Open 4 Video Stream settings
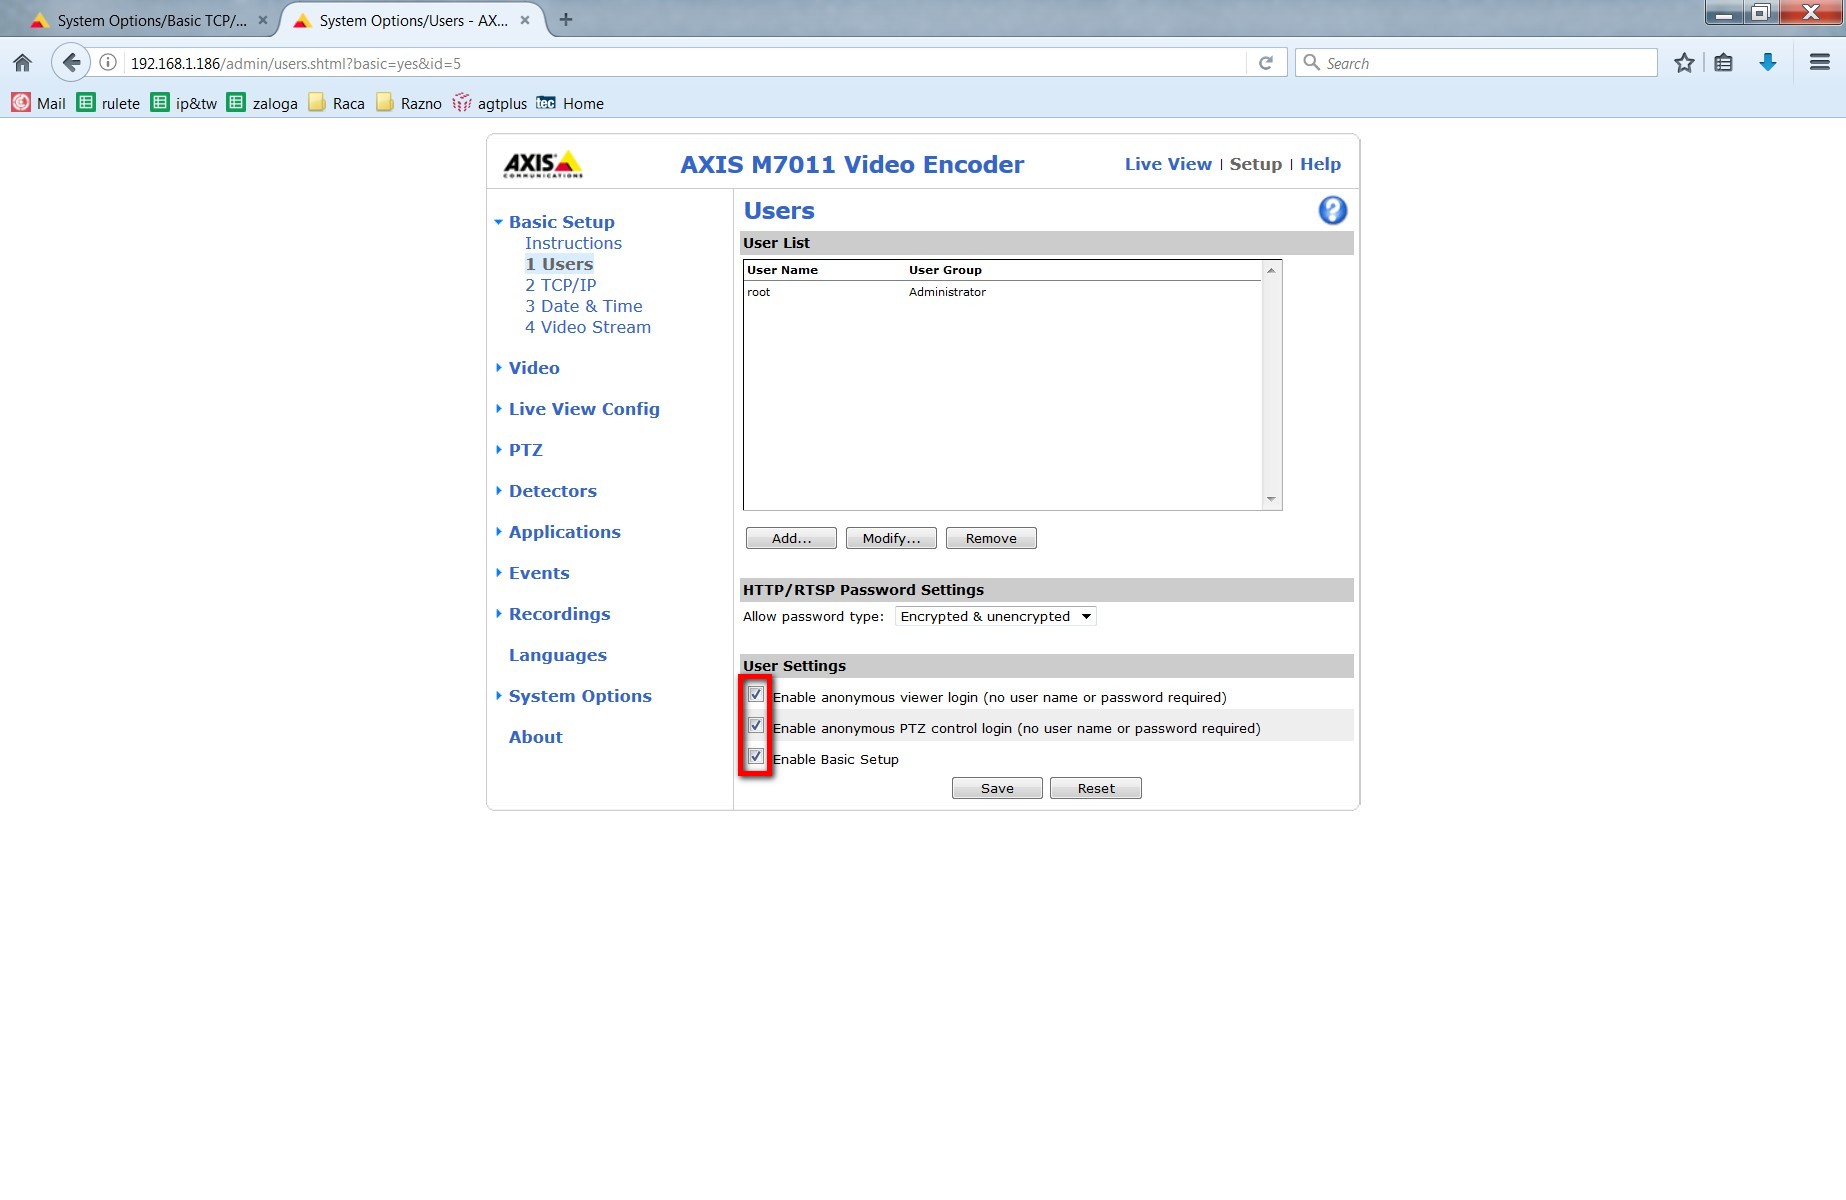Image resolution: width=1846 pixels, height=1200 pixels. (588, 327)
